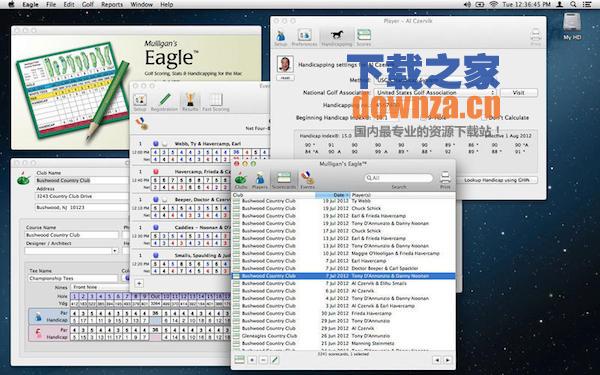Open the Reports menu
600x375 pixels.
click(112, 5)
